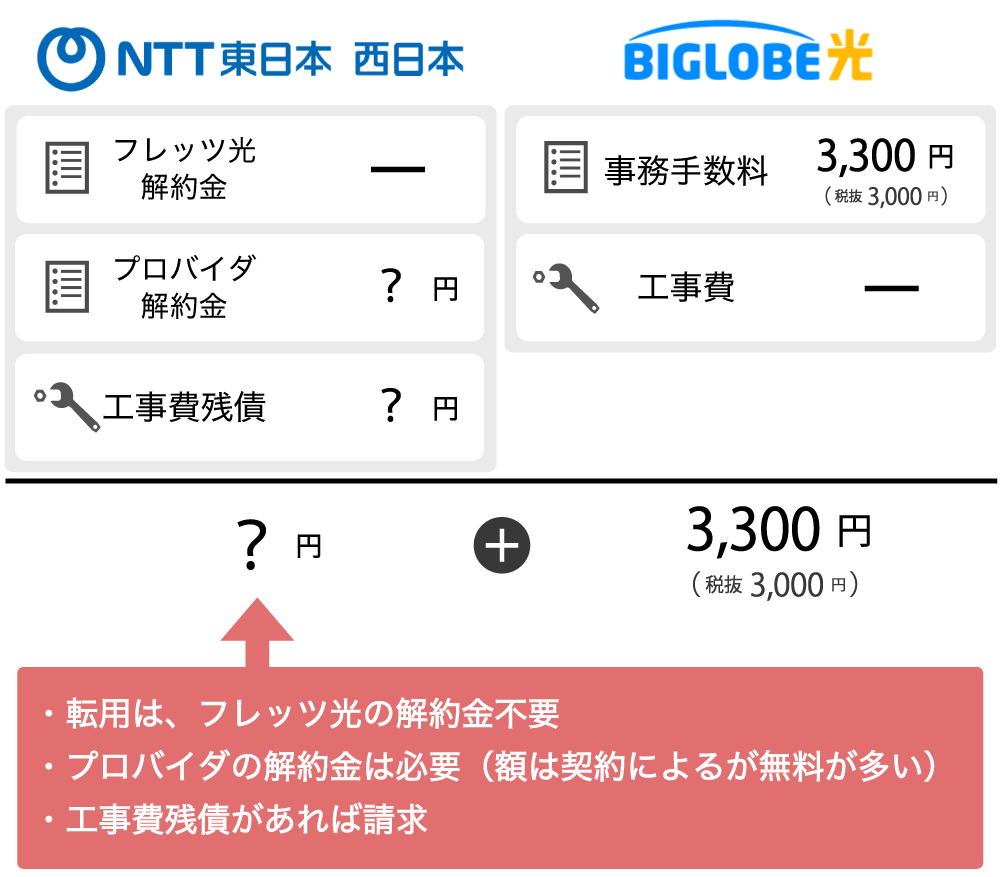Viewport: 1000px width, 877px height.
Task: Click the question mark in プロバイダ 解約金 row
Action: tap(392, 287)
